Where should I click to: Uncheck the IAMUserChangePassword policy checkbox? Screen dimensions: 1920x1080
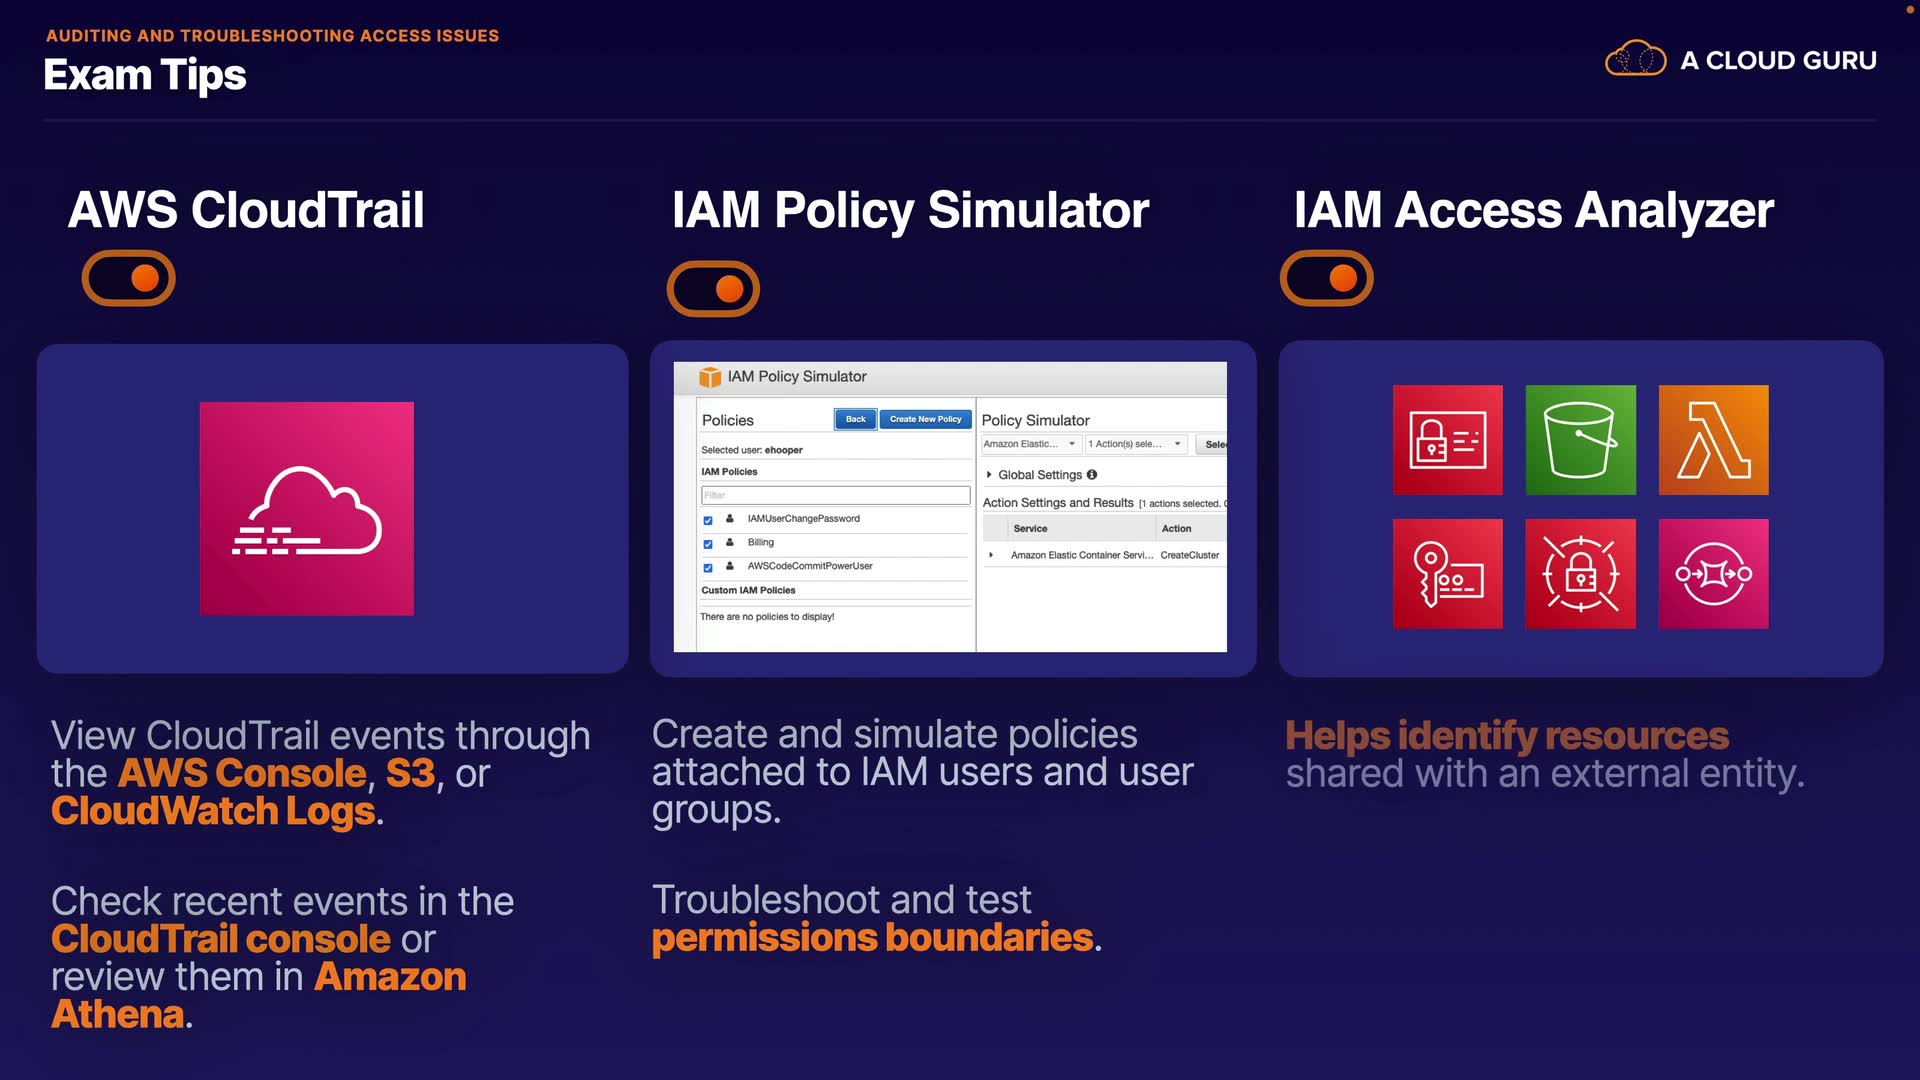click(708, 520)
